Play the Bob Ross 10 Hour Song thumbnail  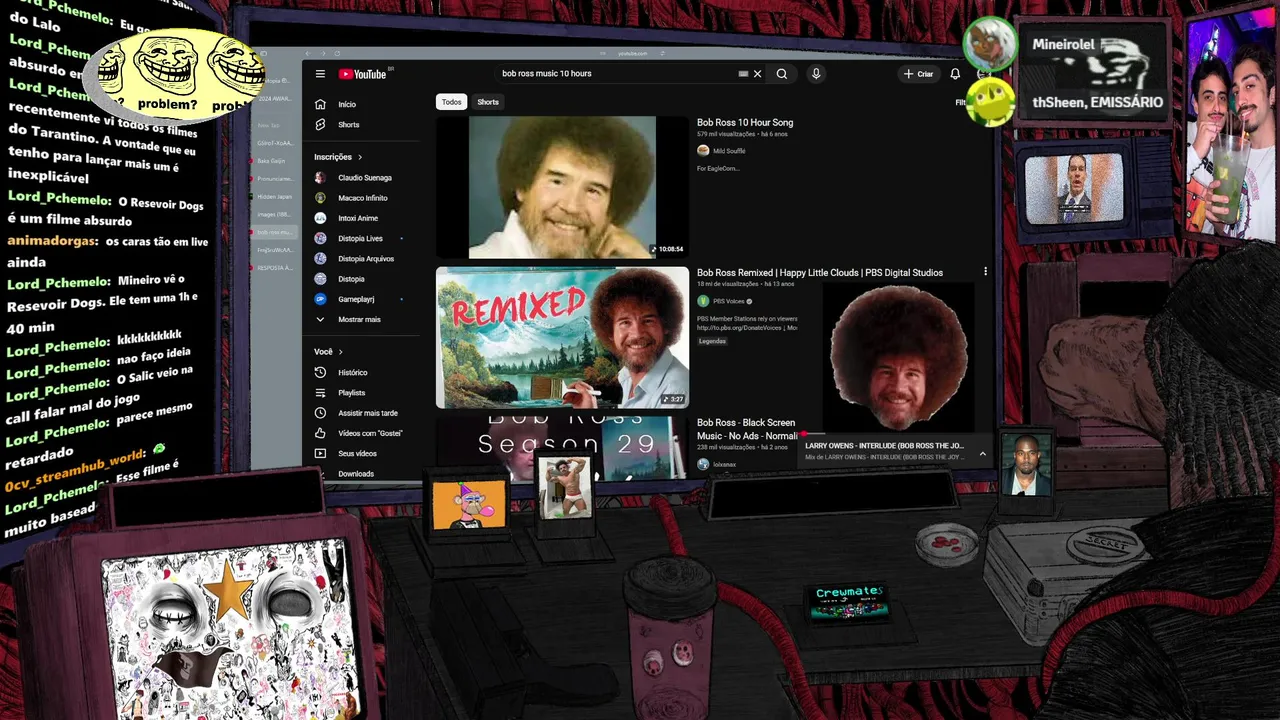click(562, 187)
